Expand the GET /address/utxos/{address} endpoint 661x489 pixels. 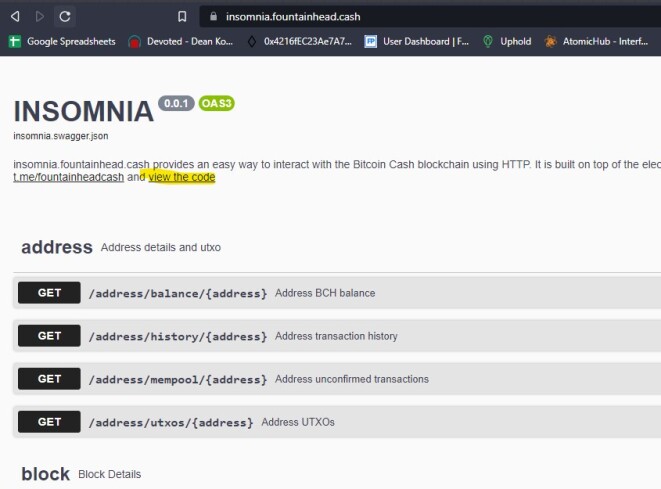pos(337,422)
